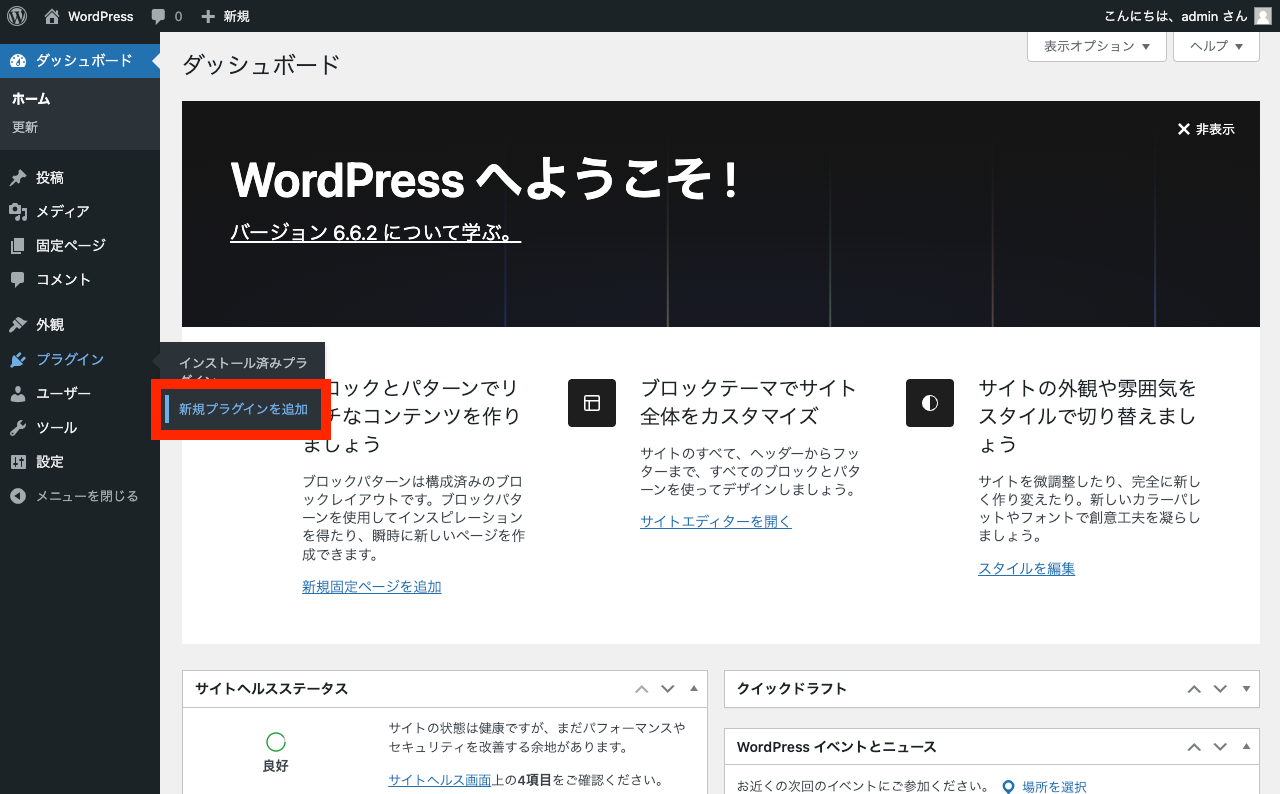The height and width of the screenshot is (794, 1280).
Task: Open バージョン 6.6.2 について学ぶ link
Action: coord(375,233)
